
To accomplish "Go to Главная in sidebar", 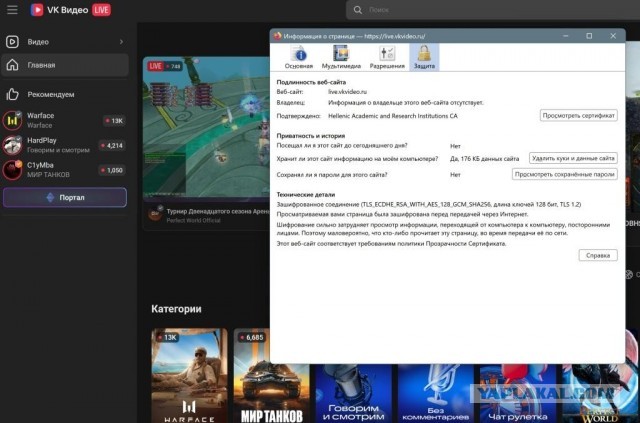I will [64, 65].
